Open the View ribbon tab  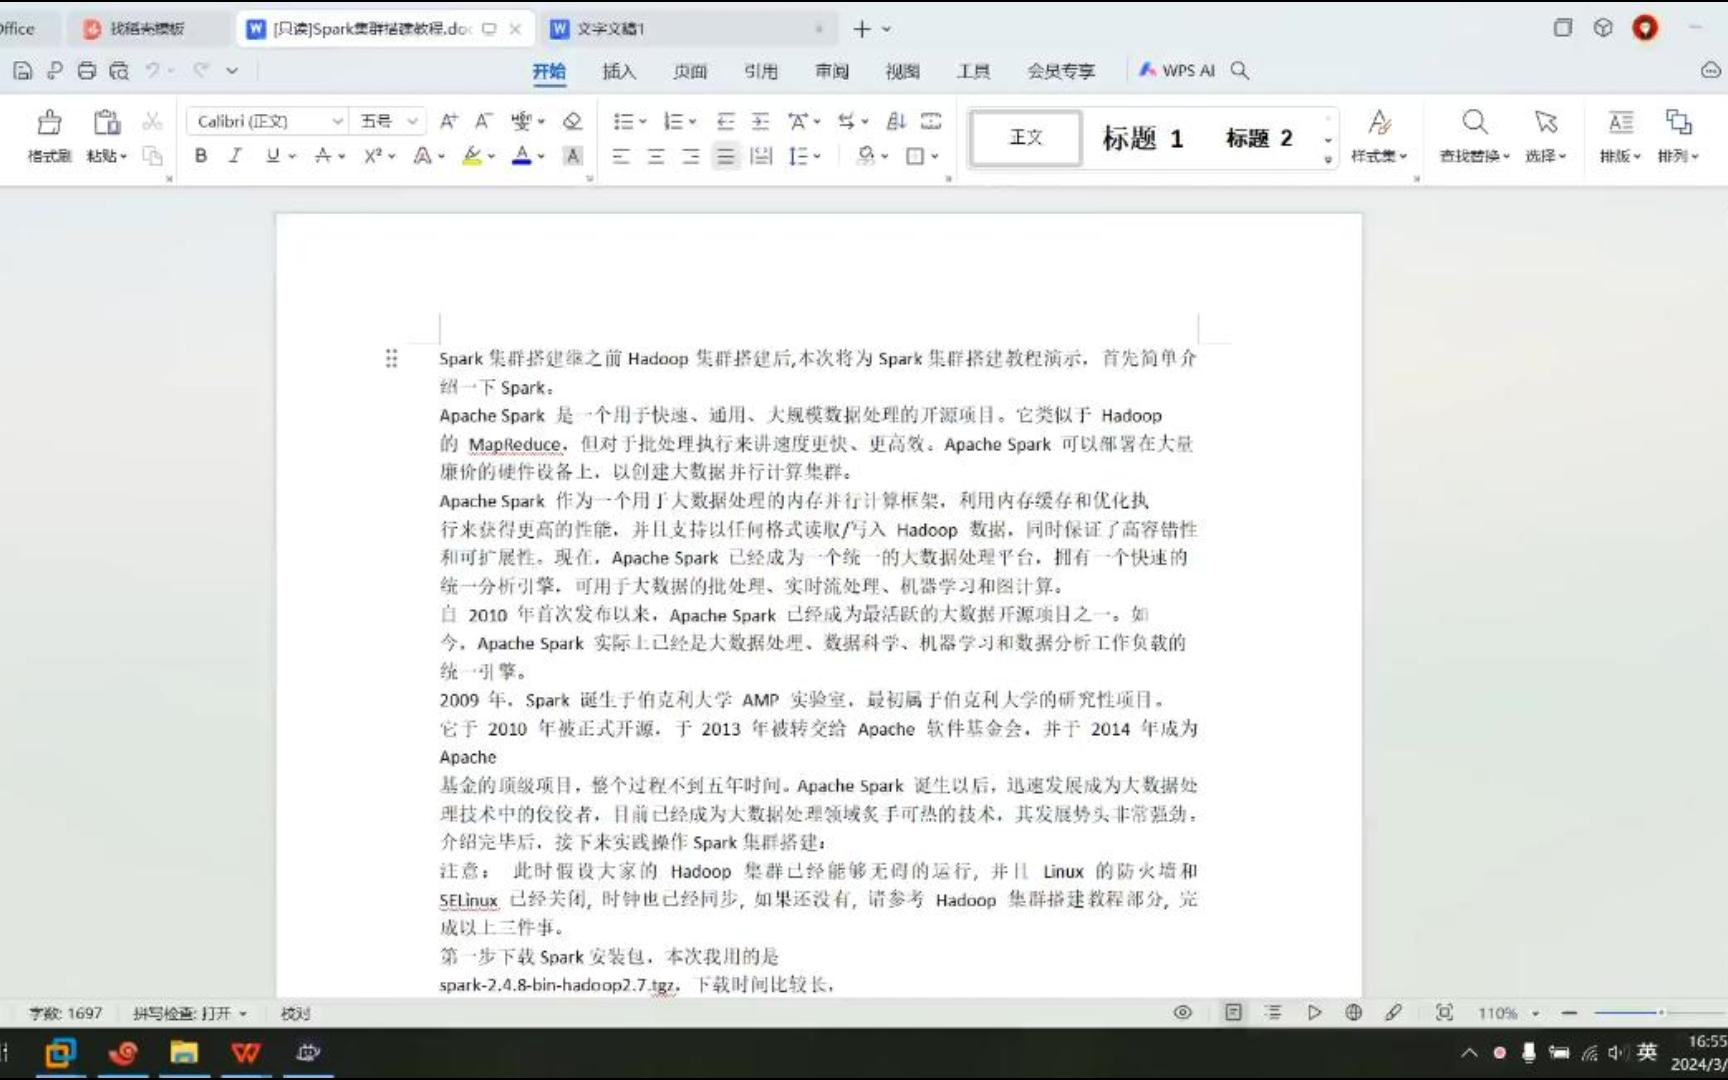(902, 71)
